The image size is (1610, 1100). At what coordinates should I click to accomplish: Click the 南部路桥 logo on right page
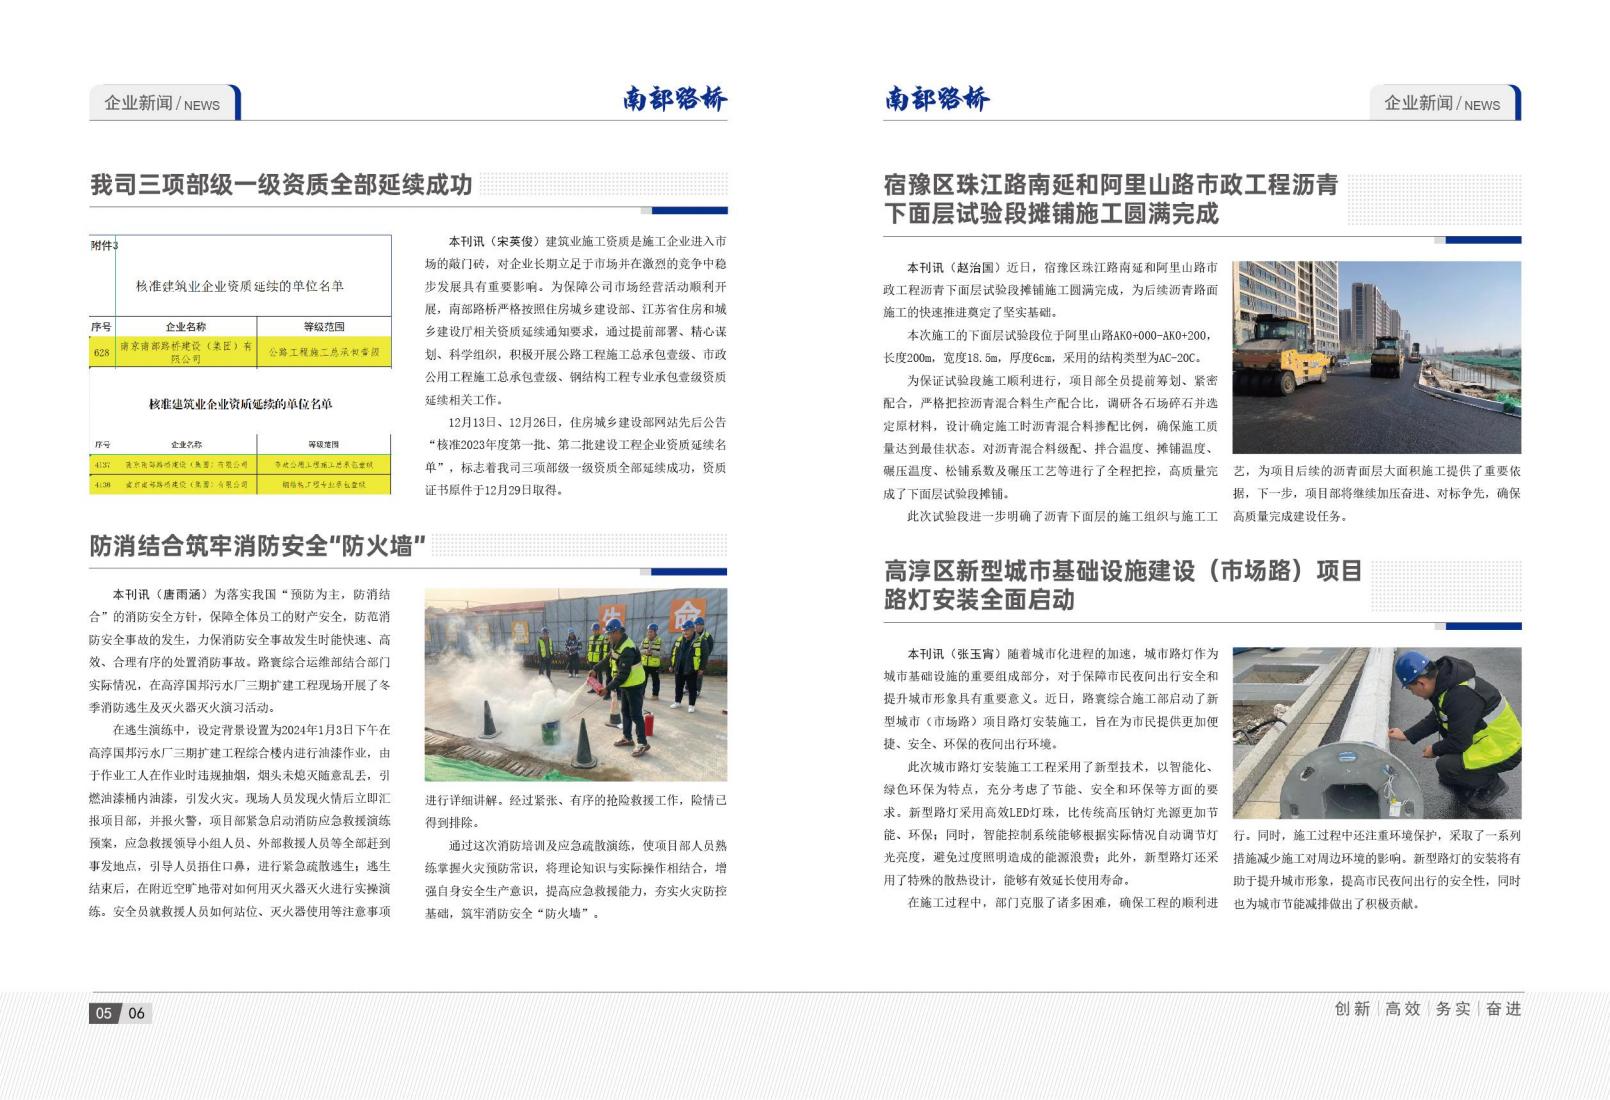pyautogui.click(x=937, y=98)
